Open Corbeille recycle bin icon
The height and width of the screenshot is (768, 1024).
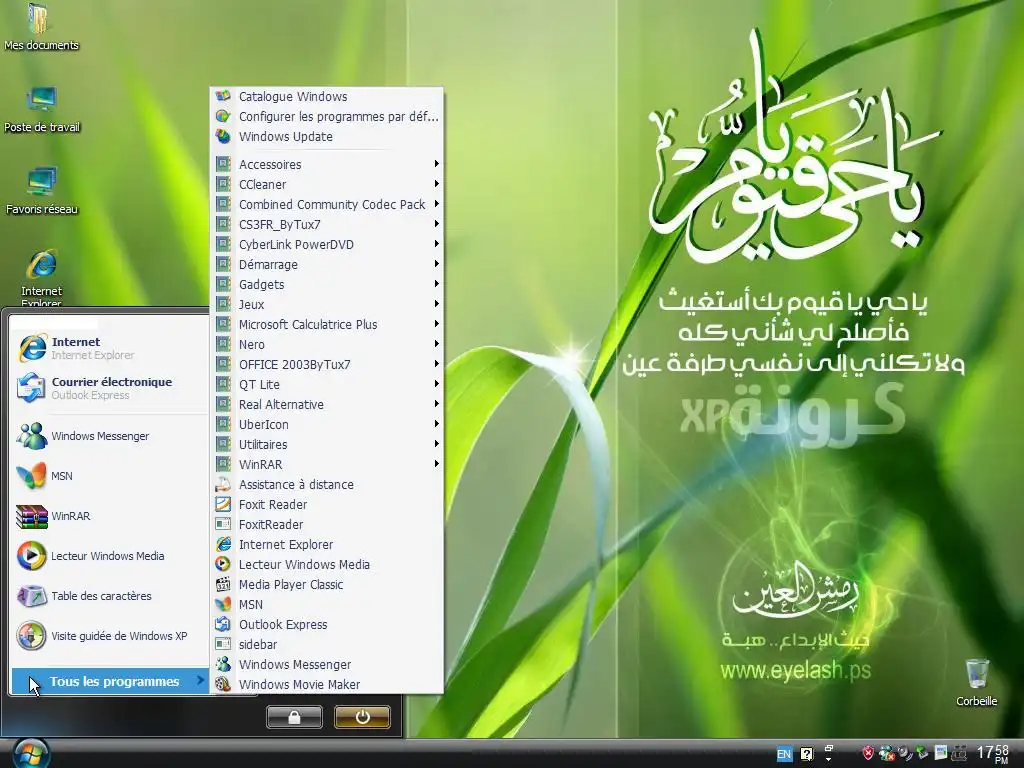point(976,682)
